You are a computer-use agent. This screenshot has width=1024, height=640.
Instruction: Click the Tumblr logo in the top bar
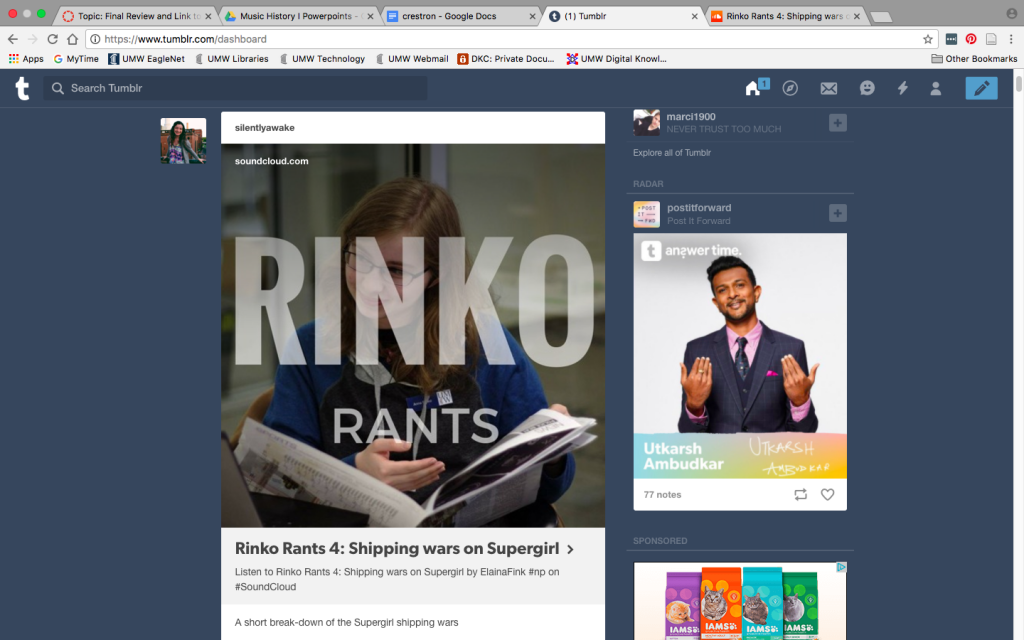(x=22, y=88)
